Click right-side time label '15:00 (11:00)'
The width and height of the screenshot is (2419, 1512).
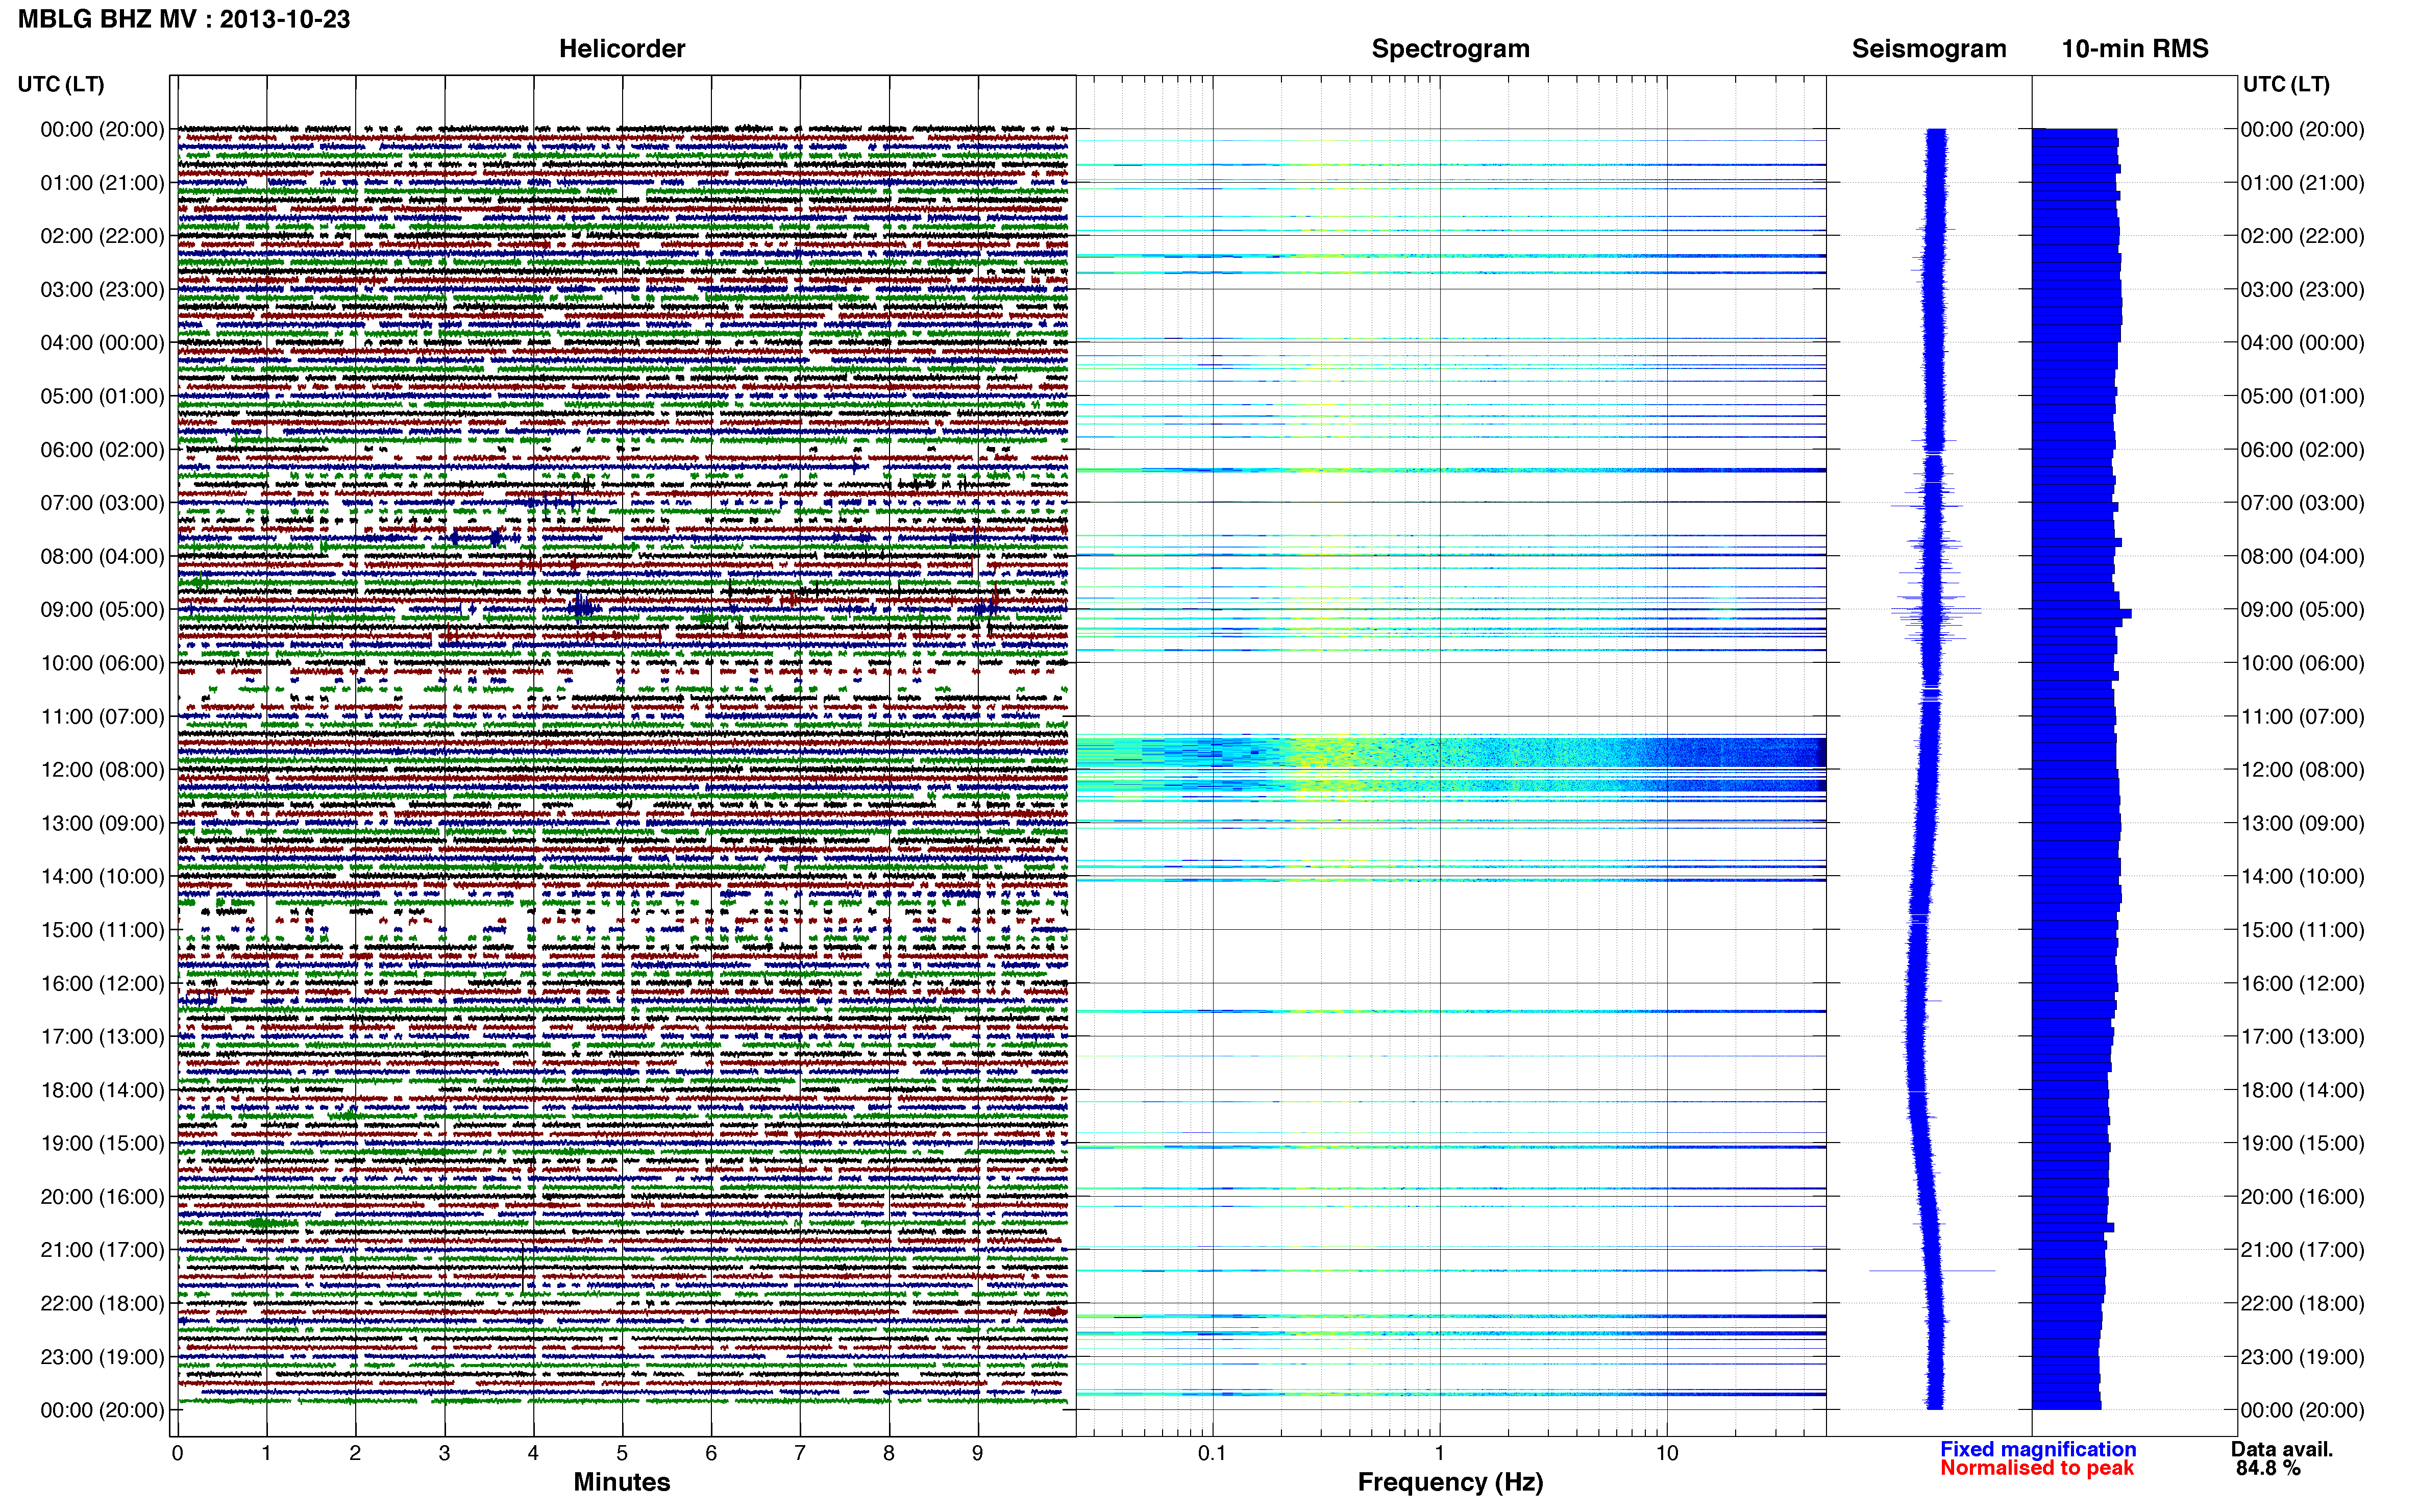tap(2302, 930)
